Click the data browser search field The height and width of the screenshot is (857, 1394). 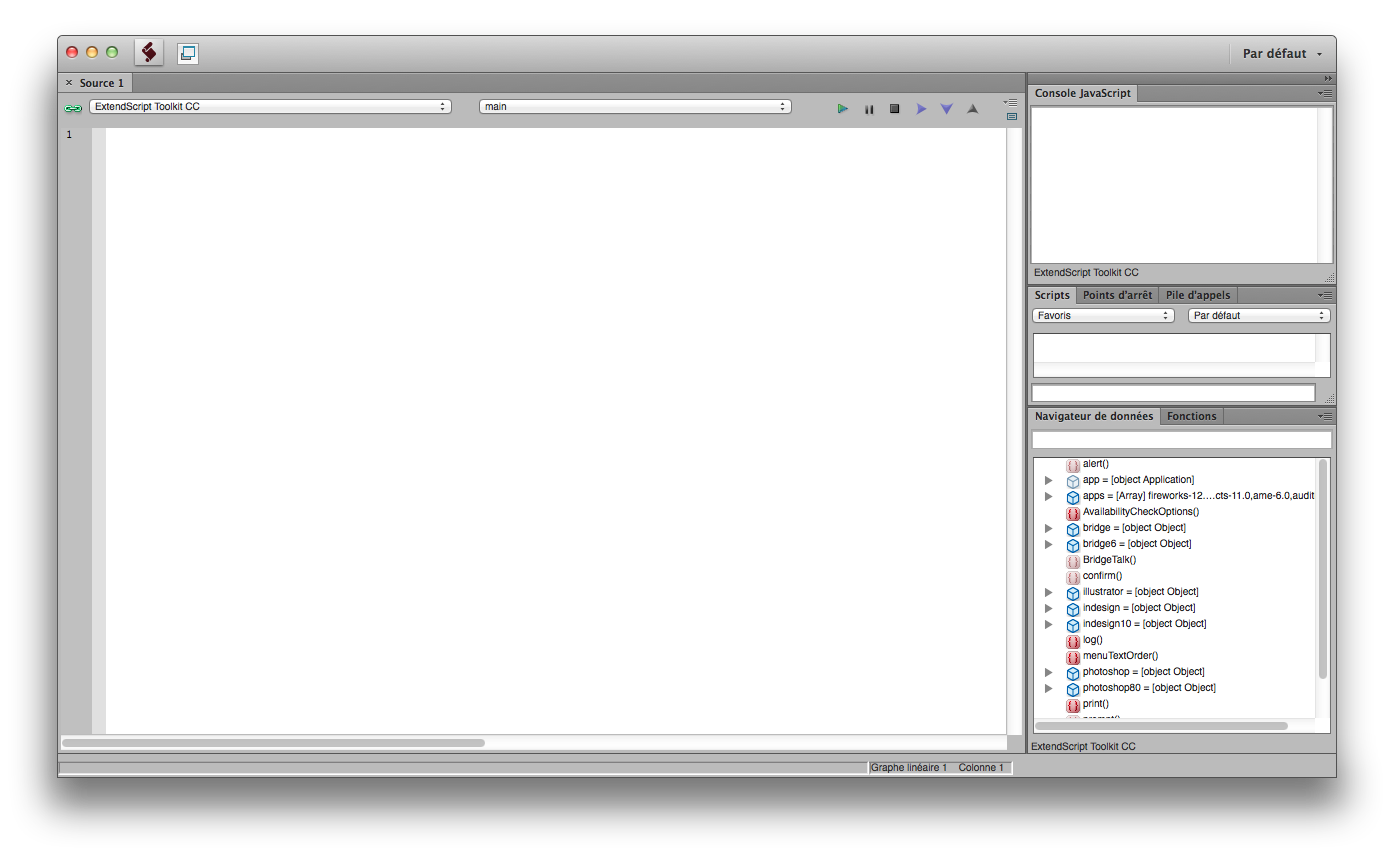(1181, 440)
